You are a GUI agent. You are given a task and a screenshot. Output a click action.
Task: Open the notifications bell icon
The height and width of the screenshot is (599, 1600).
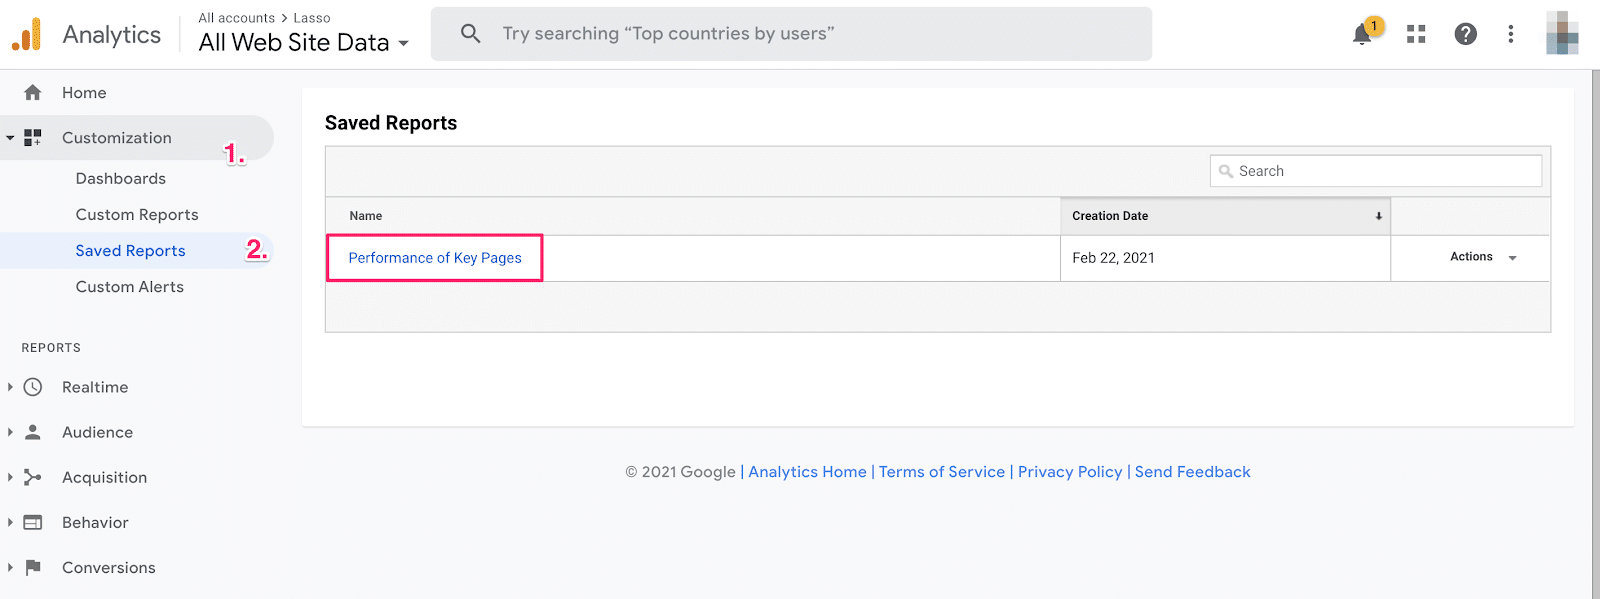coord(1362,35)
